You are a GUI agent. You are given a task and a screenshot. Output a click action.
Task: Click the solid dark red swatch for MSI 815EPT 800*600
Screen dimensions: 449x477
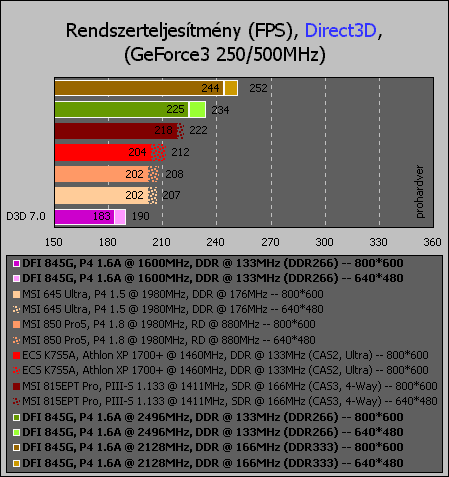point(16,386)
